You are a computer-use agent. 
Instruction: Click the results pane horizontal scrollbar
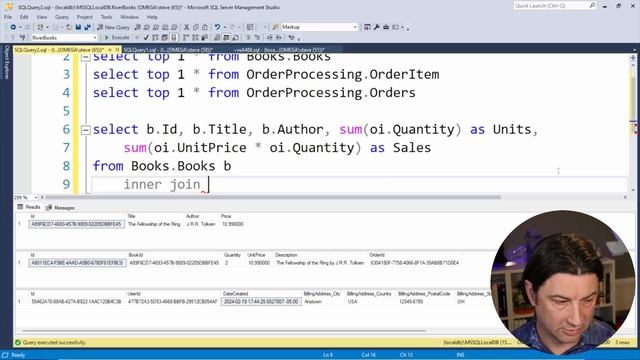(x=224, y=331)
